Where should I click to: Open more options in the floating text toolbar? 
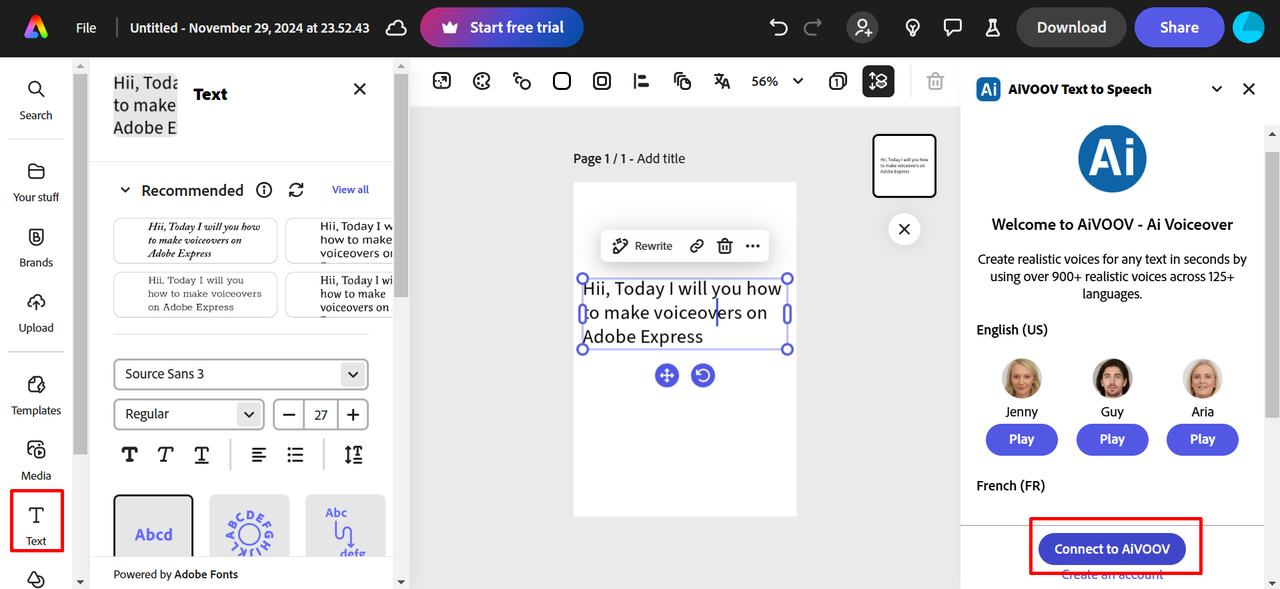[x=753, y=246]
